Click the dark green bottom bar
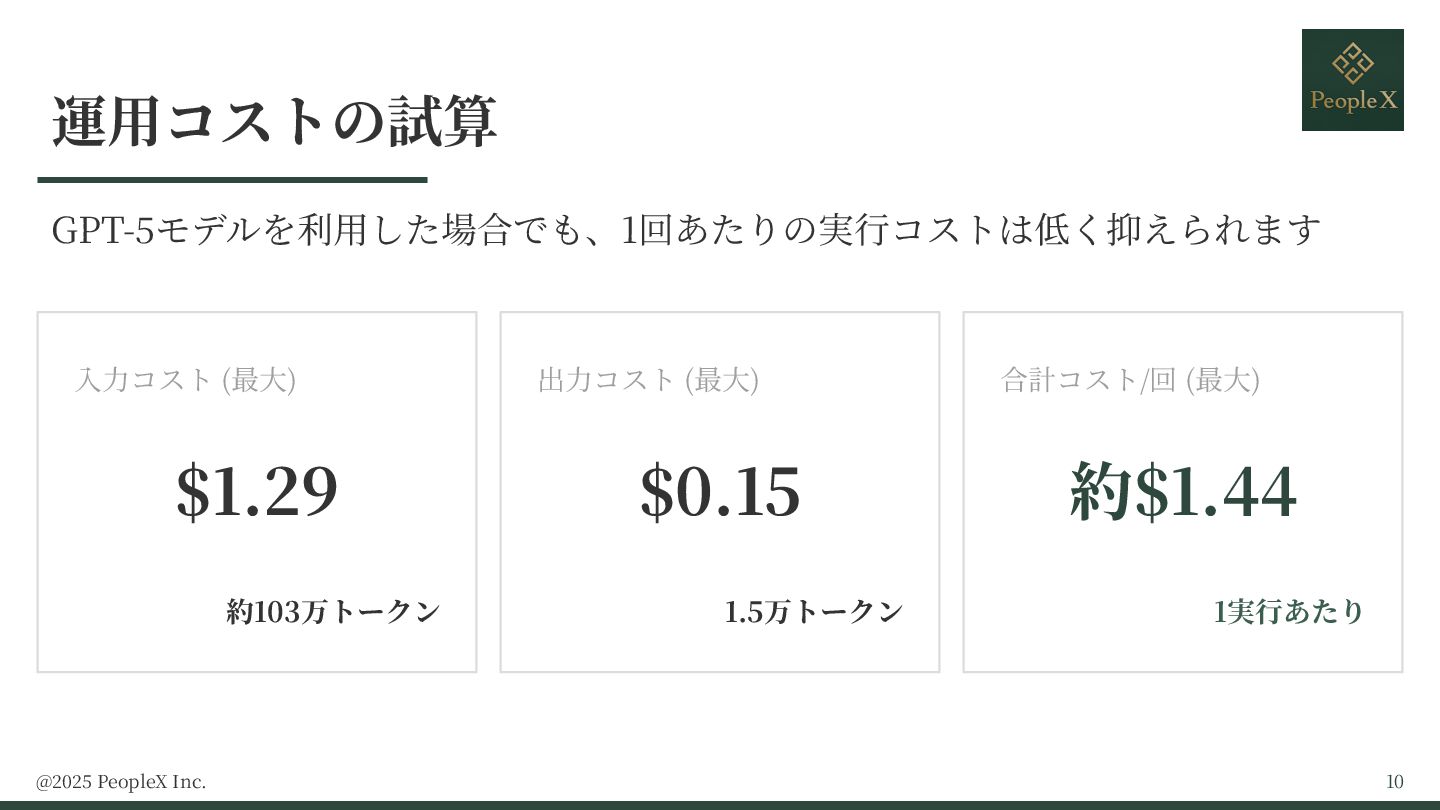This screenshot has height=810, width=1440. click(720, 804)
